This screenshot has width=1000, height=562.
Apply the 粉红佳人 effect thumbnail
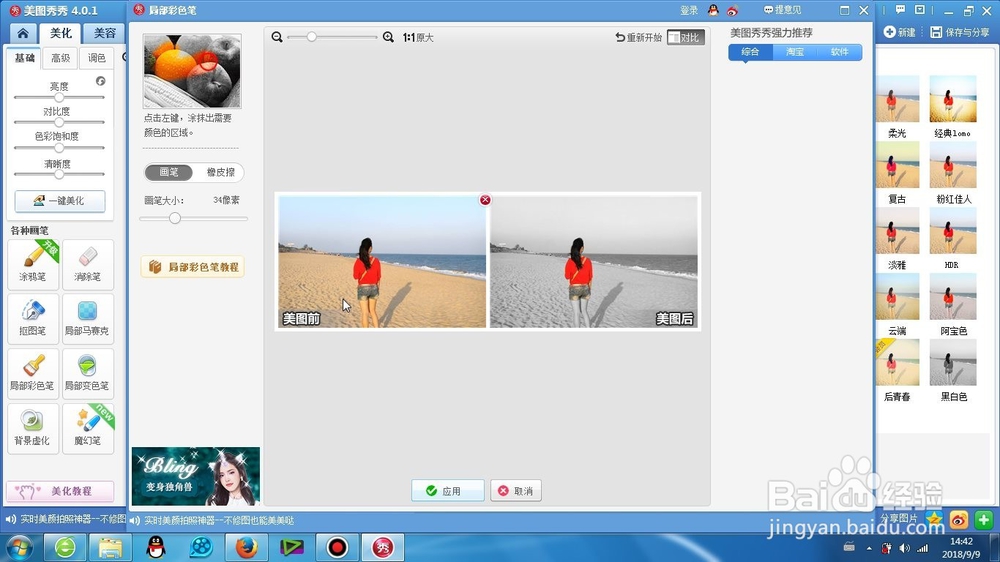[953, 165]
